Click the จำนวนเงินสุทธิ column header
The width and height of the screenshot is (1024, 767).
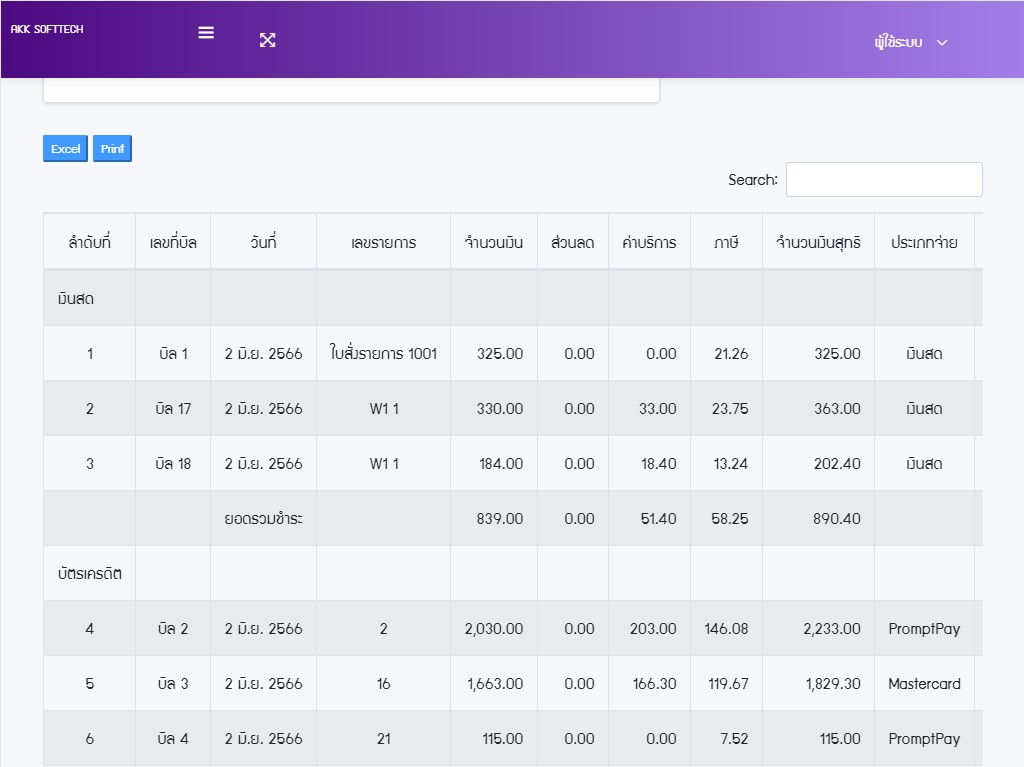click(818, 242)
